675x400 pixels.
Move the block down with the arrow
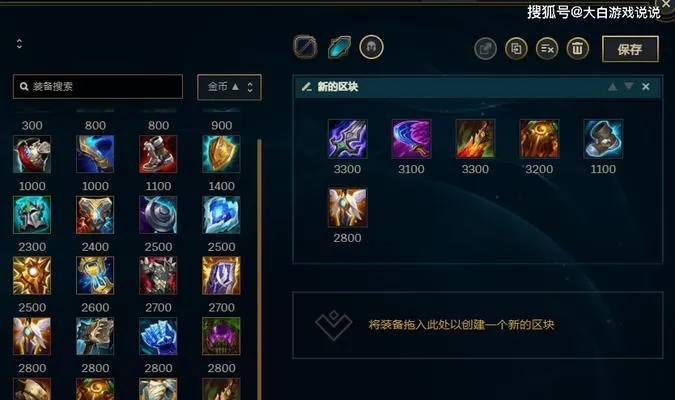(x=629, y=87)
